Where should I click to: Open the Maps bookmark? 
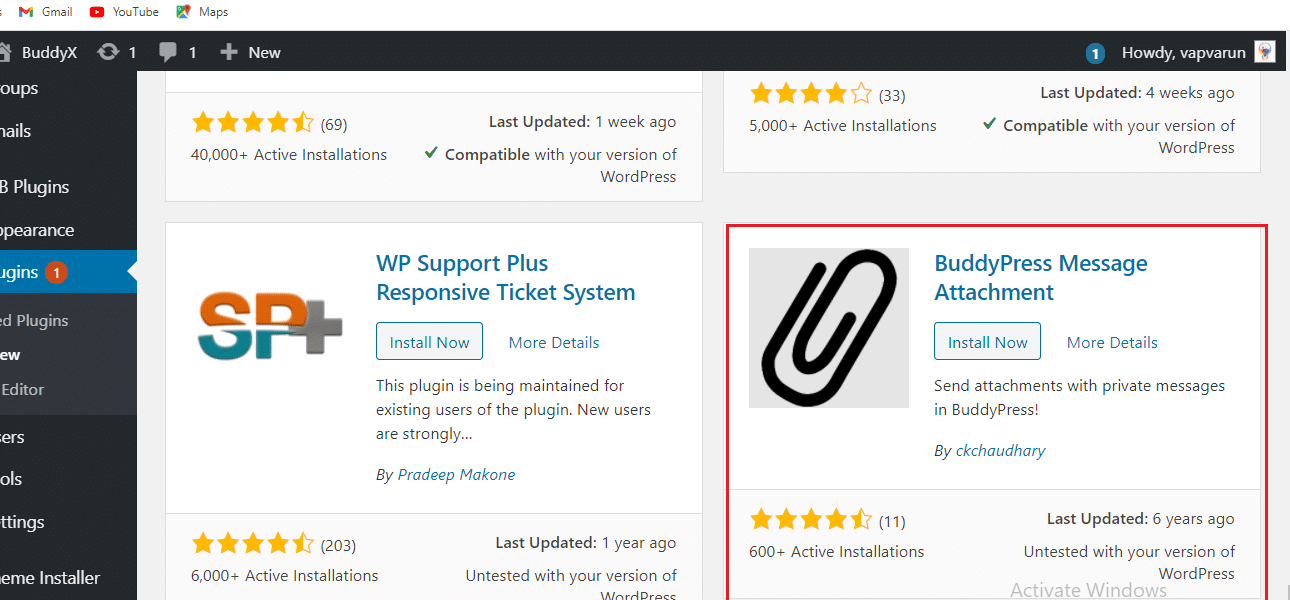coord(202,12)
